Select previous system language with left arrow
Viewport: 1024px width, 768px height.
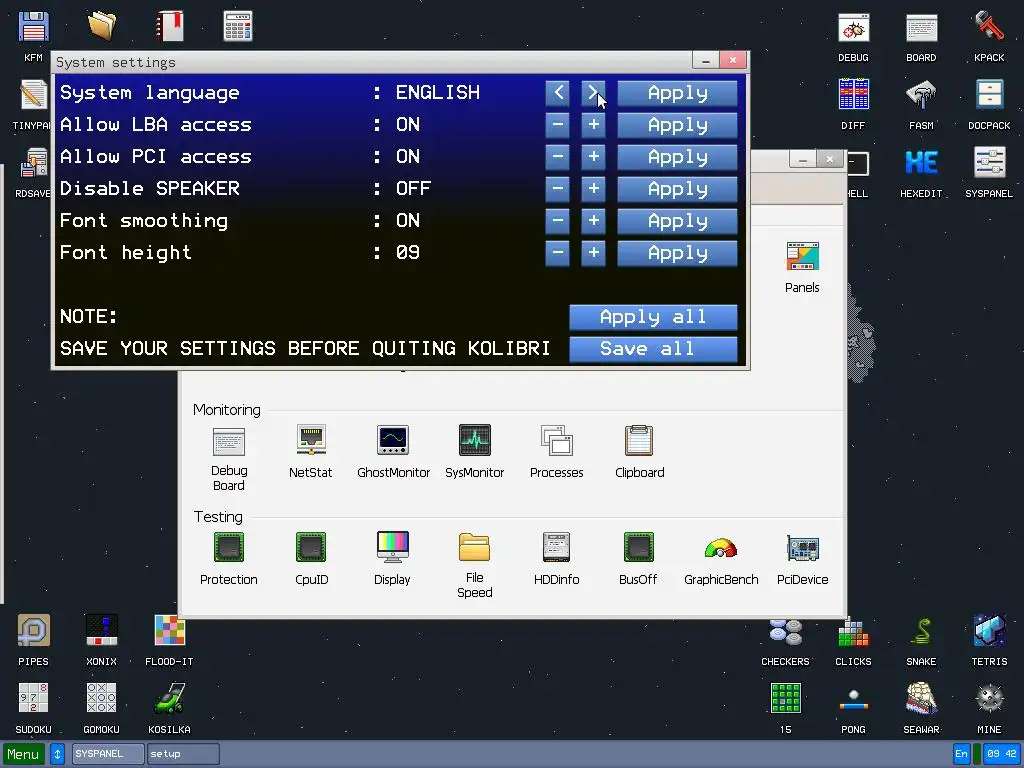pos(558,93)
